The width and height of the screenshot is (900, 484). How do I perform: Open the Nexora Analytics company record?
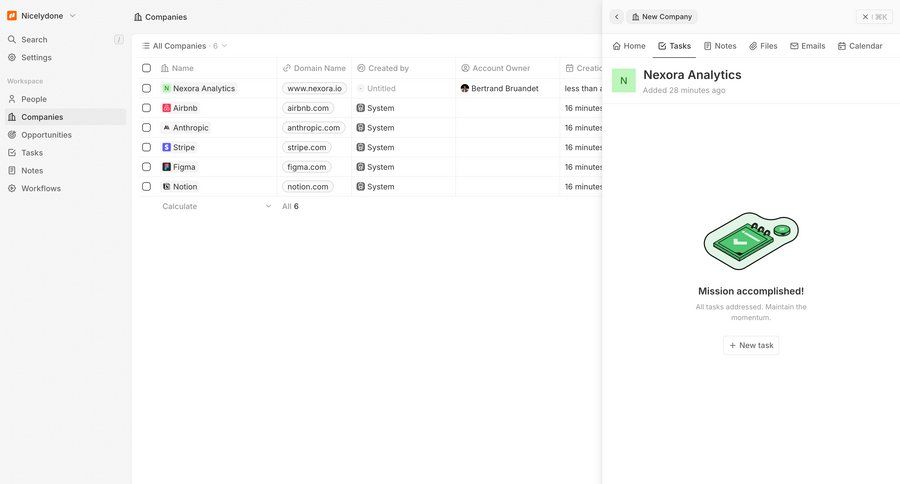(199, 88)
